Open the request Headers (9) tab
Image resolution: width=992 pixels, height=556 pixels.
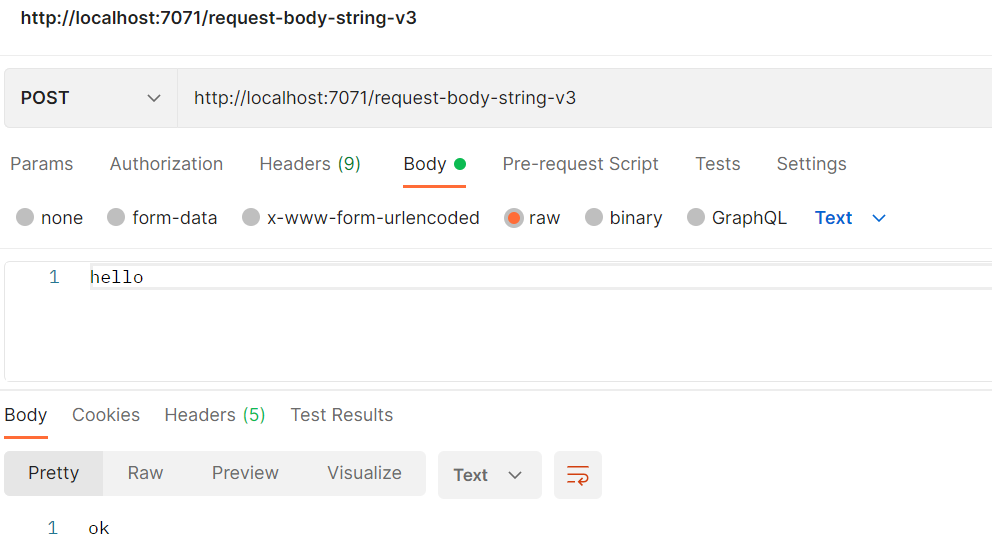310,164
